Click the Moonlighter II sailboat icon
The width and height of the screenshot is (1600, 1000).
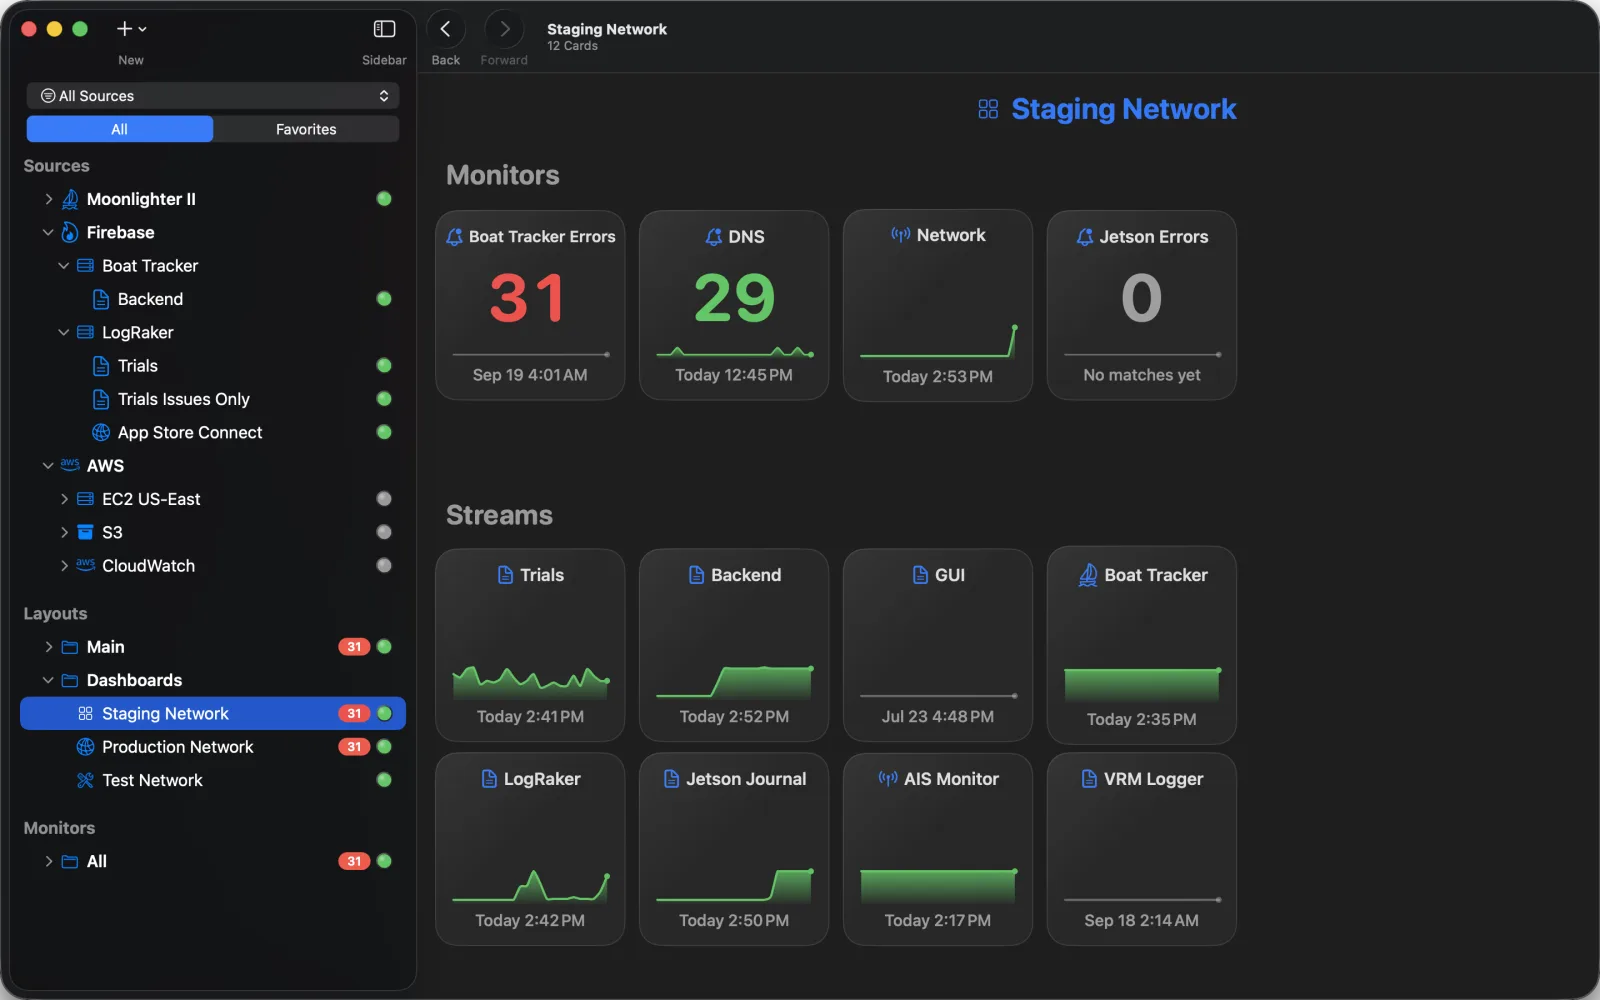70,199
